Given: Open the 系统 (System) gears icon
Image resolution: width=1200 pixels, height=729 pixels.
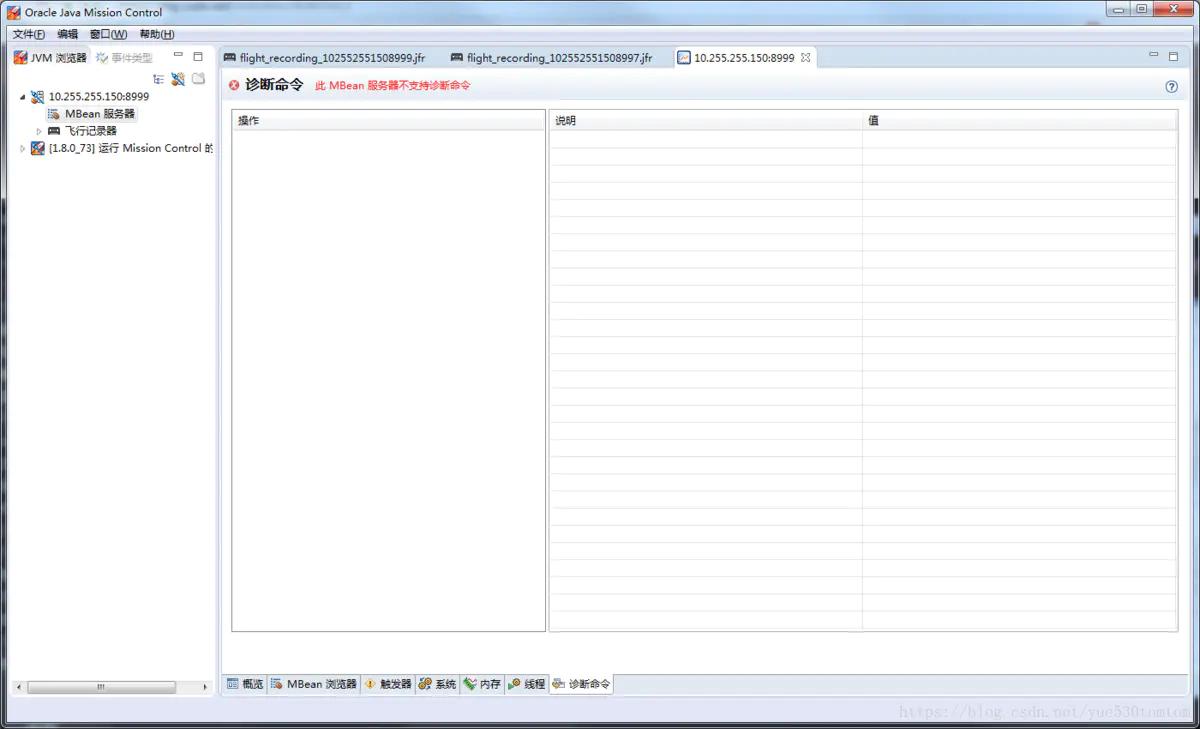Looking at the screenshot, I should (x=425, y=684).
